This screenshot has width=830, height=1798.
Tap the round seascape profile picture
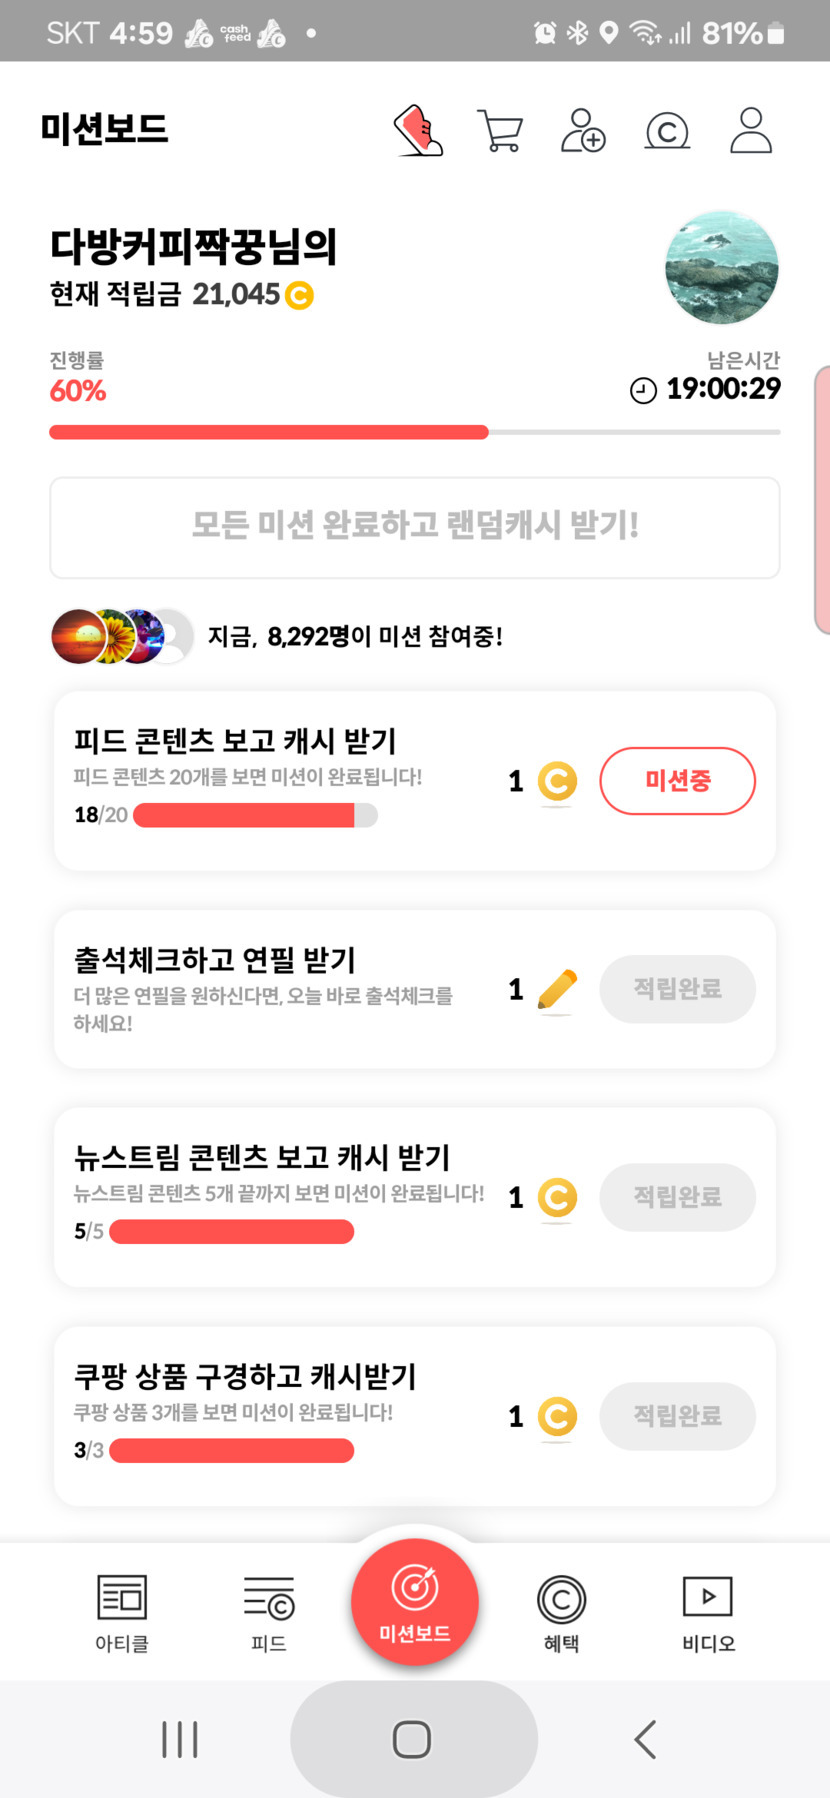click(x=721, y=267)
